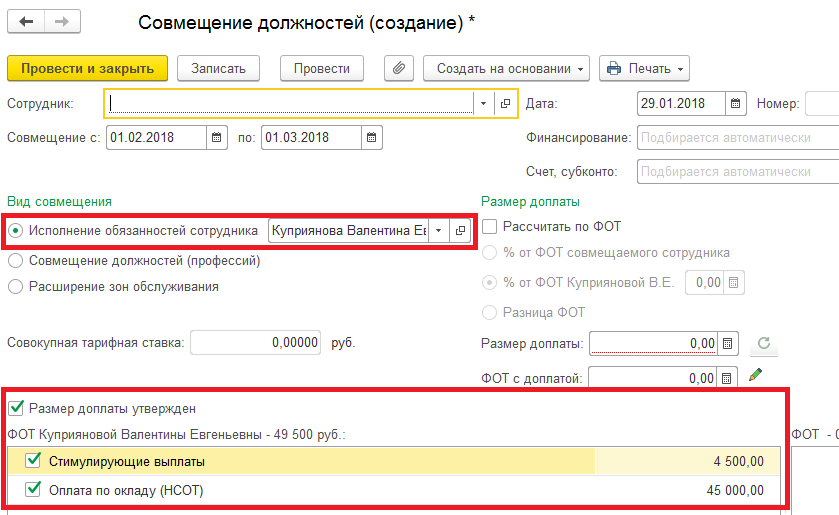839x515 pixels.
Task: Click the printer icon on Печать button
Action: click(614, 69)
